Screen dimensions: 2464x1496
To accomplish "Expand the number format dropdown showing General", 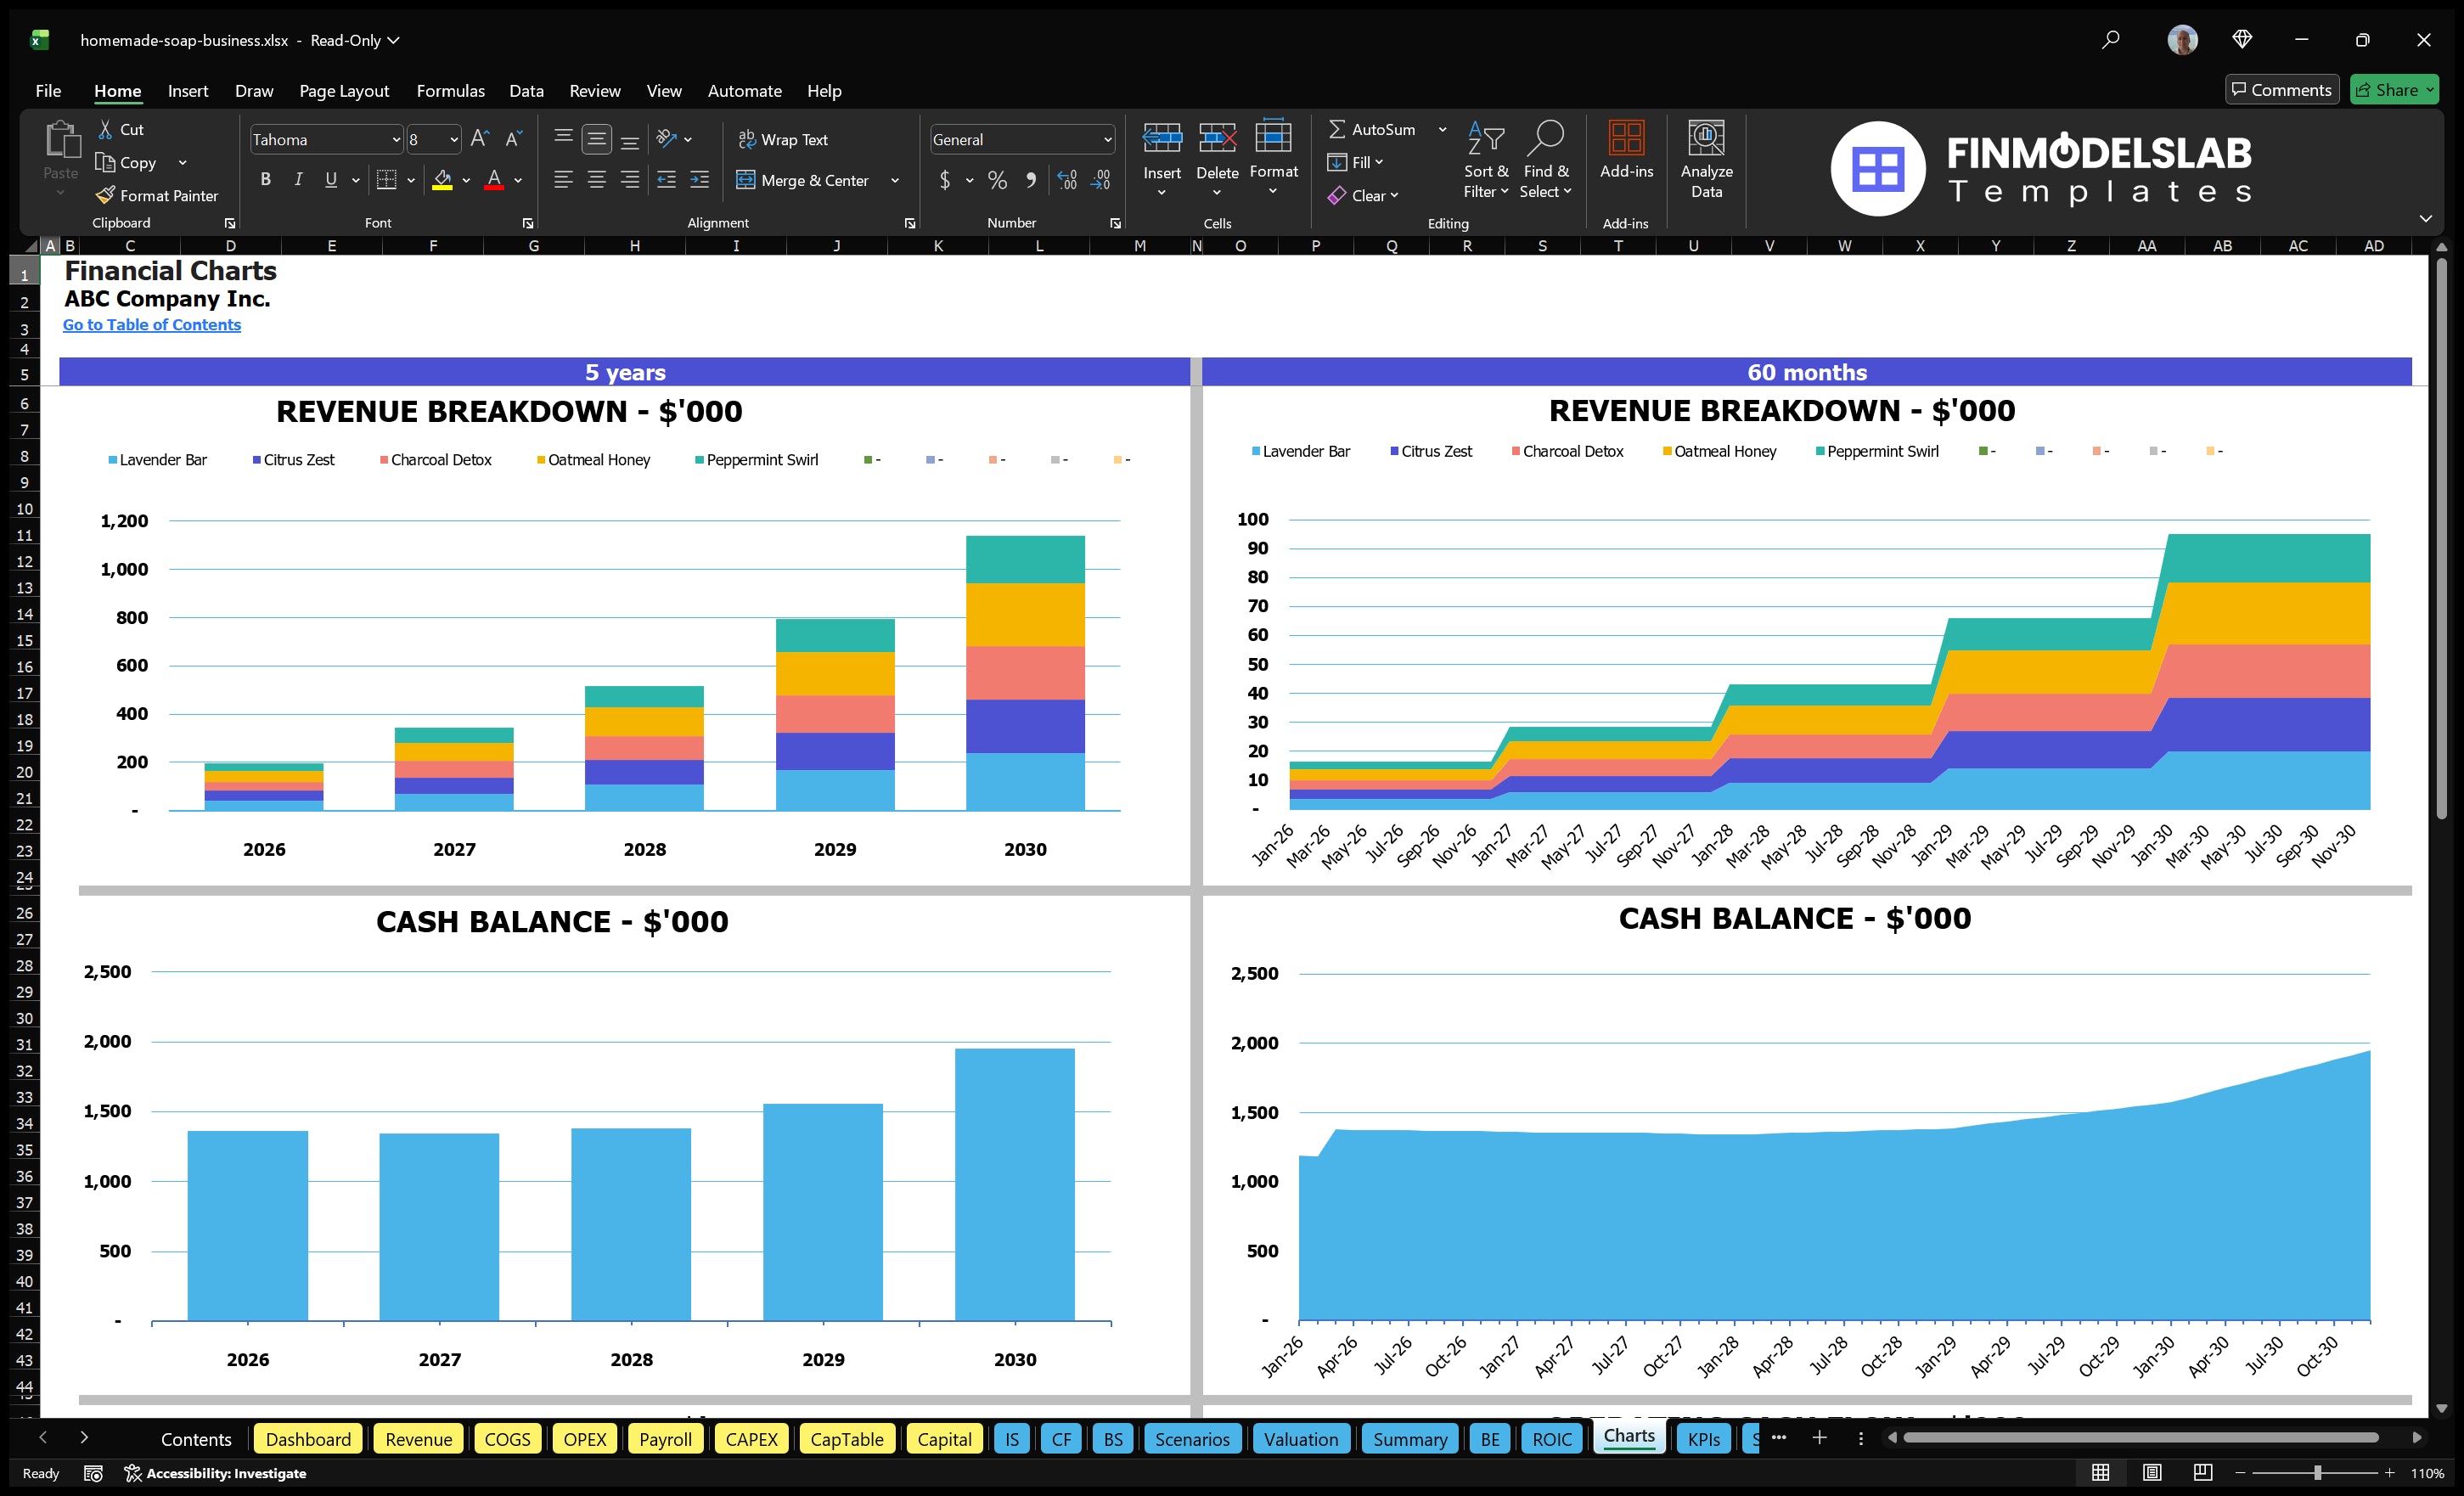I will (x=1108, y=139).
